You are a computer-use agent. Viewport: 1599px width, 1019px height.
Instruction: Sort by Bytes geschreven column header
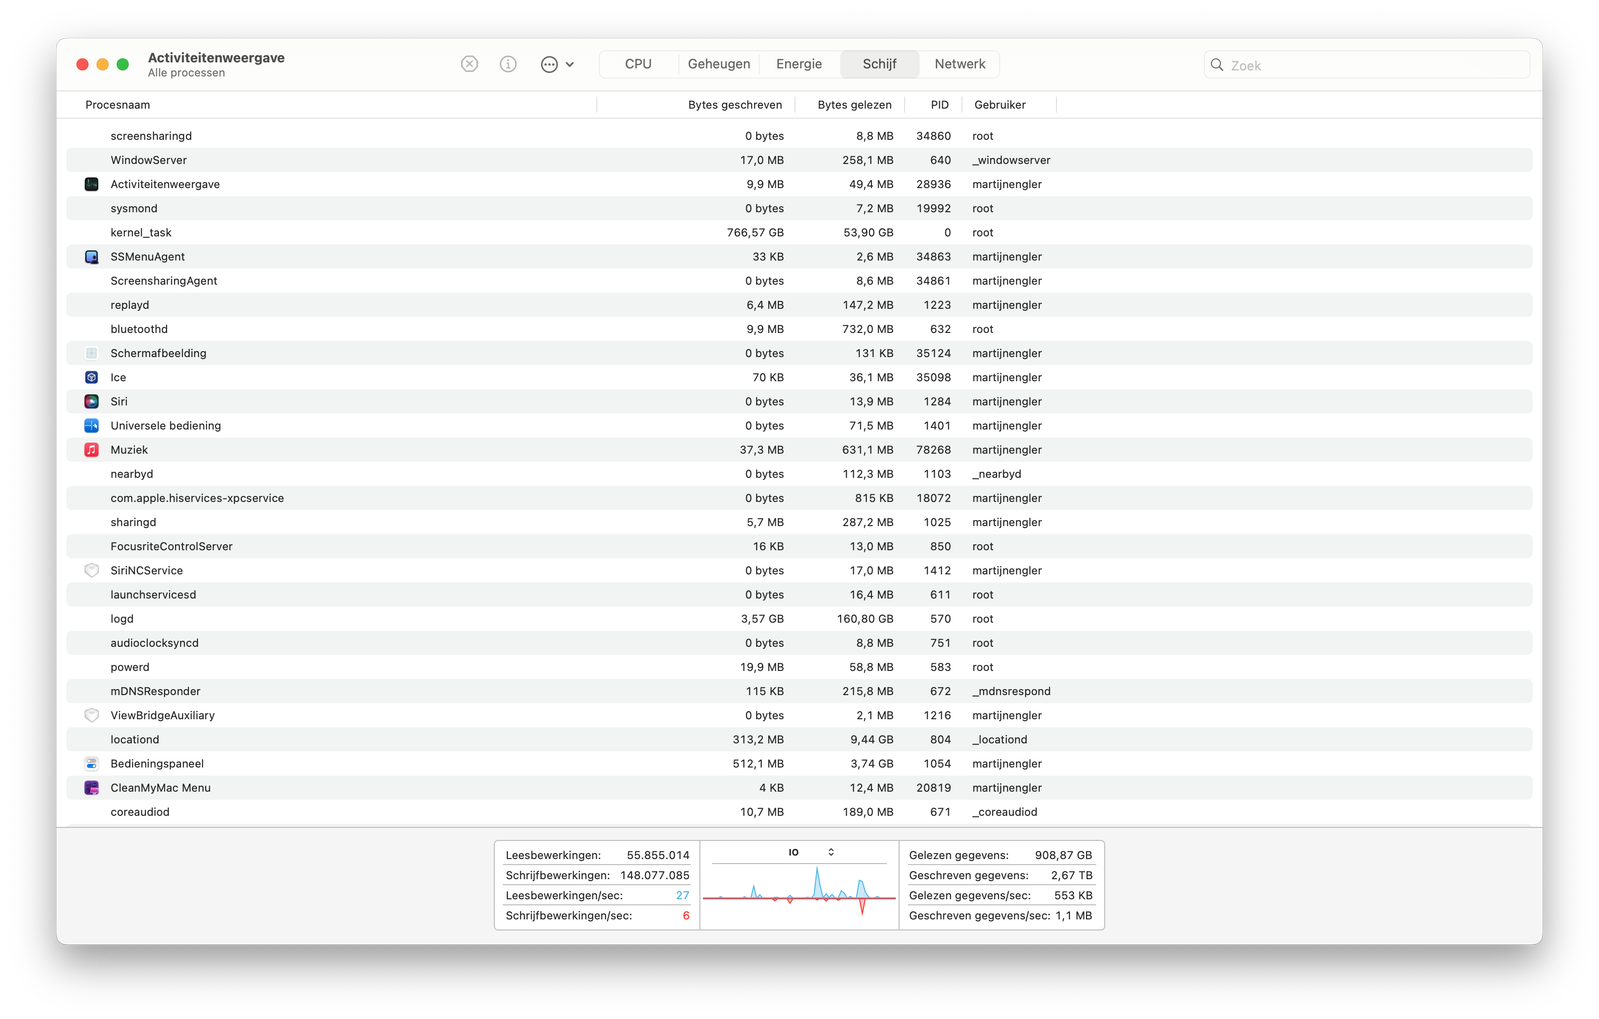[x=735, y=105]
